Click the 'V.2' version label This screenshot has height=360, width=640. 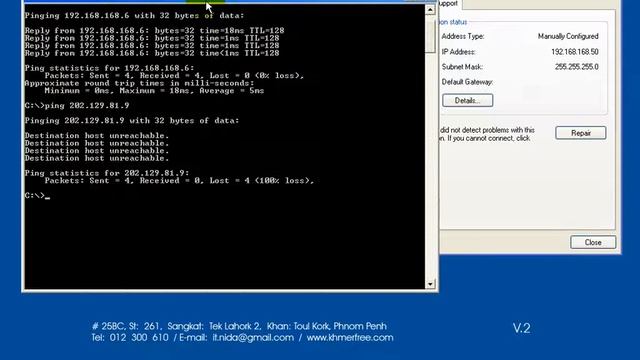(522, 328)
